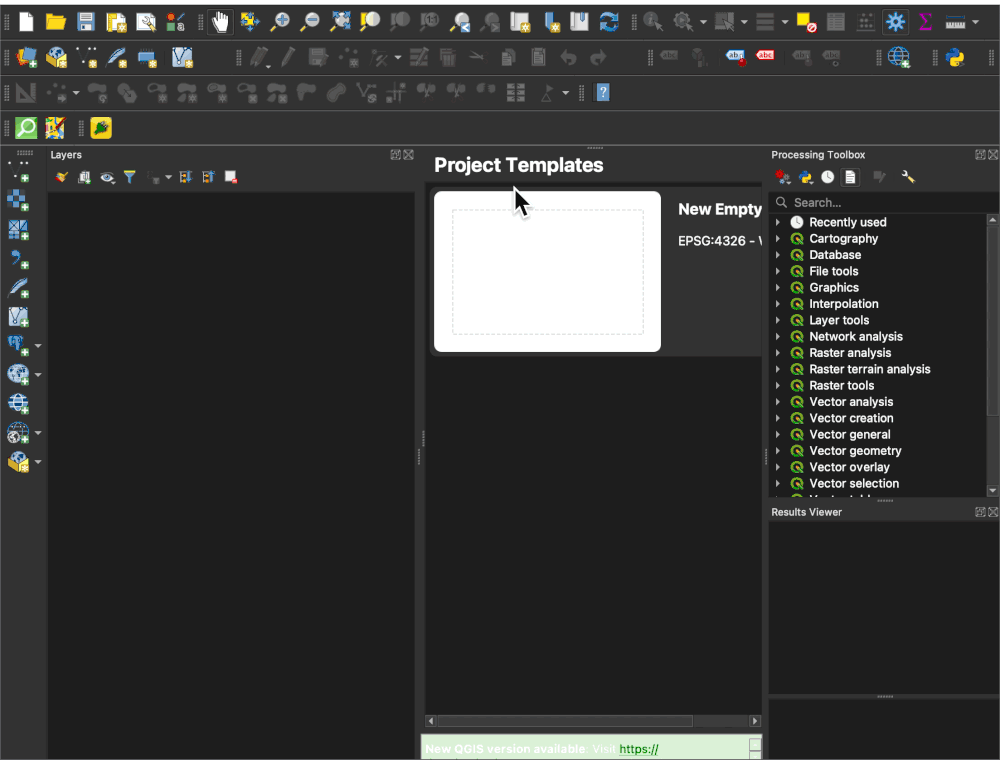This screenshot has width=1000, height=760.
Task: Float the Layers panel button
Action: [395, 155]
